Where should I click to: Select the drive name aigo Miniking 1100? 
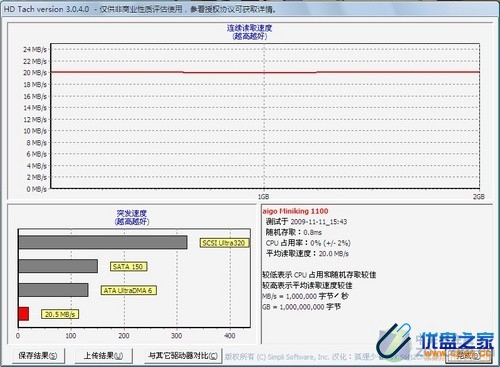[x=295, y=211]
